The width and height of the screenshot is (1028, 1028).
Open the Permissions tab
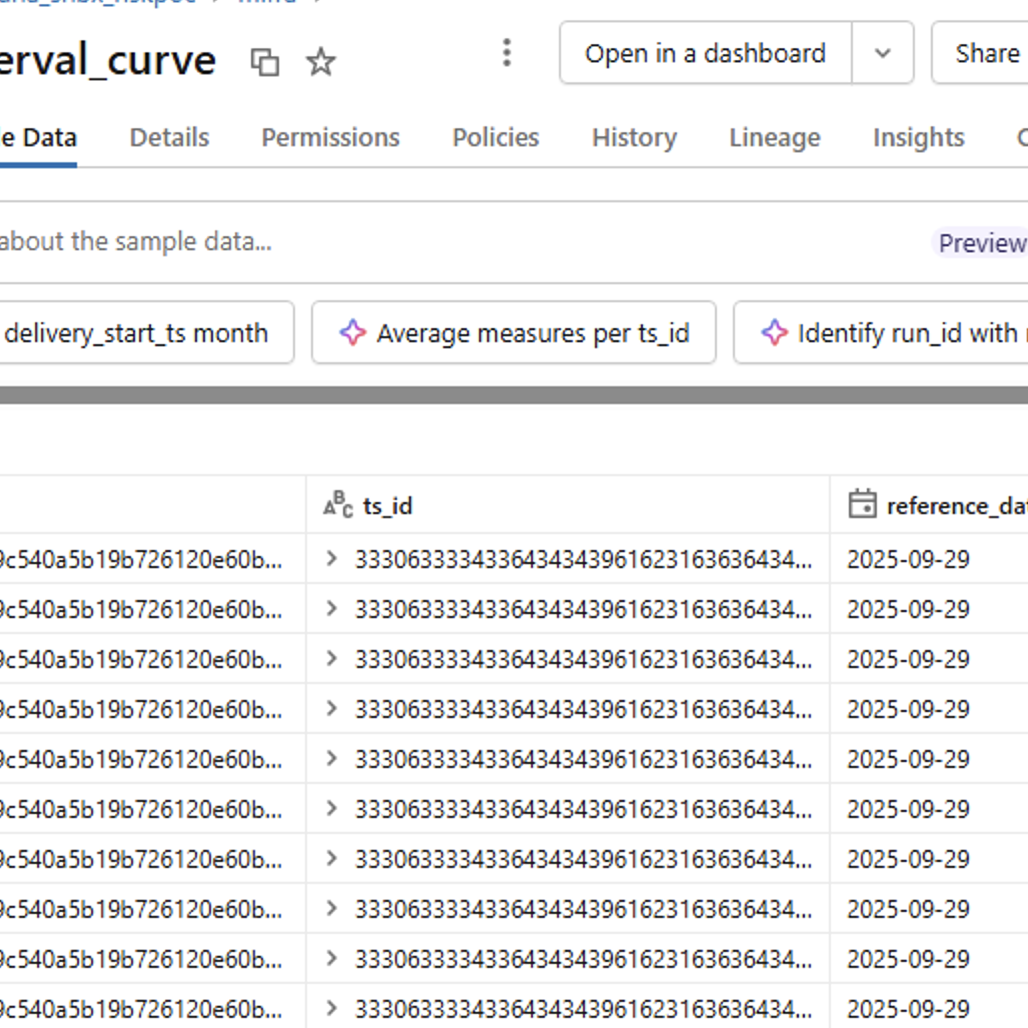(330, 138)
